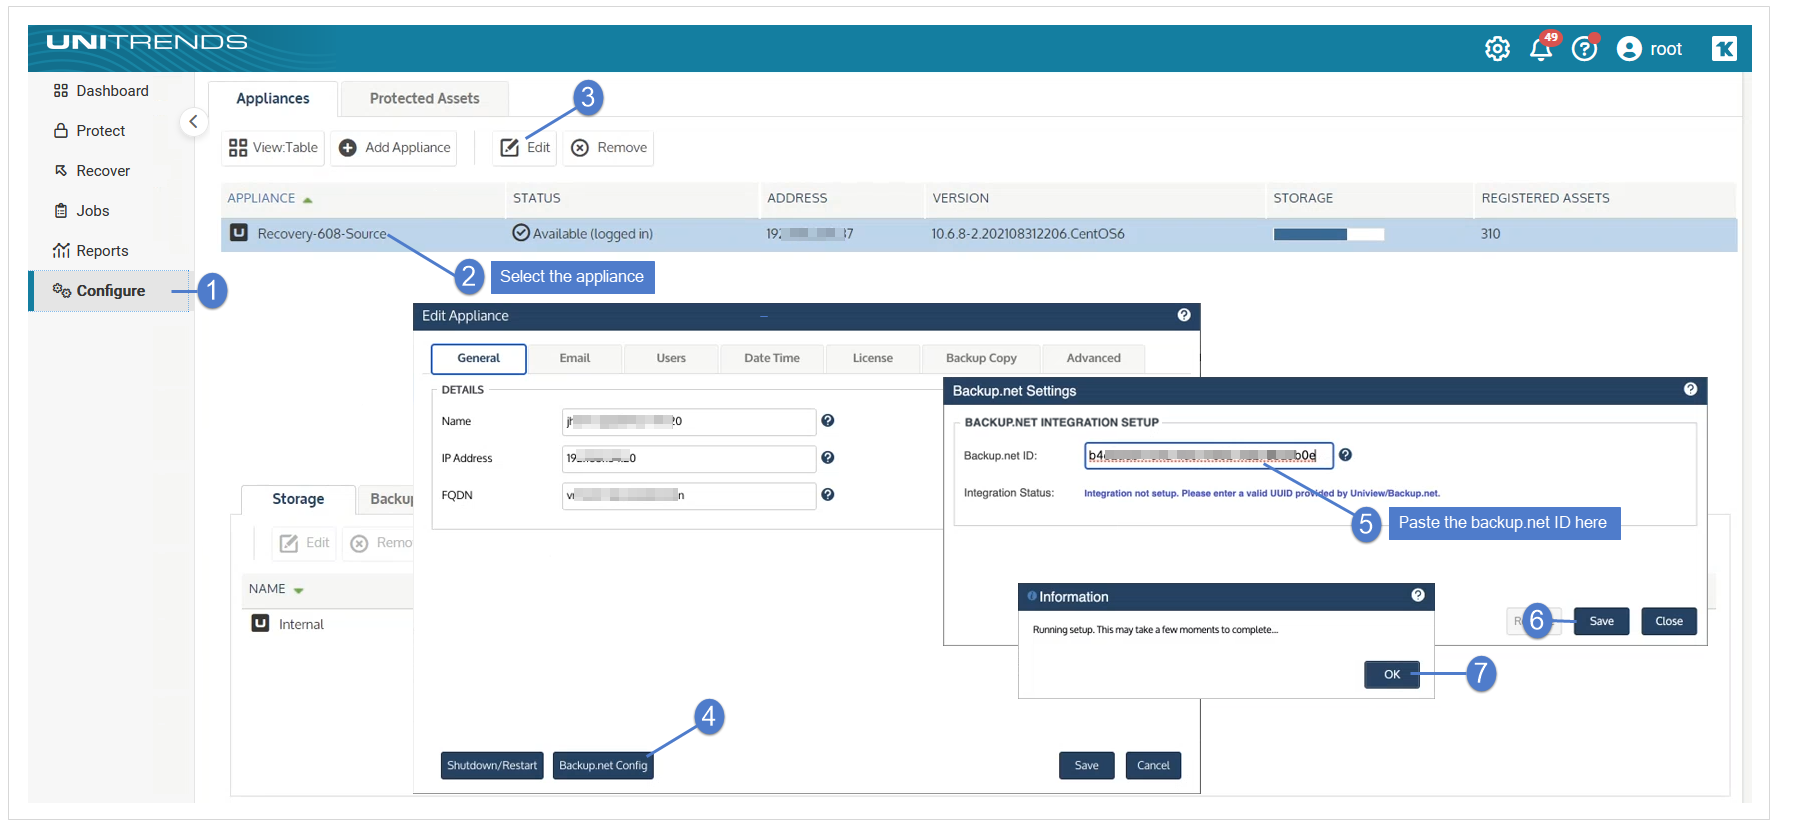Click the storage usage bar for Recovery-608-Source
This screenshot has width=1797, height=840.
click(x=1329, y=235)
